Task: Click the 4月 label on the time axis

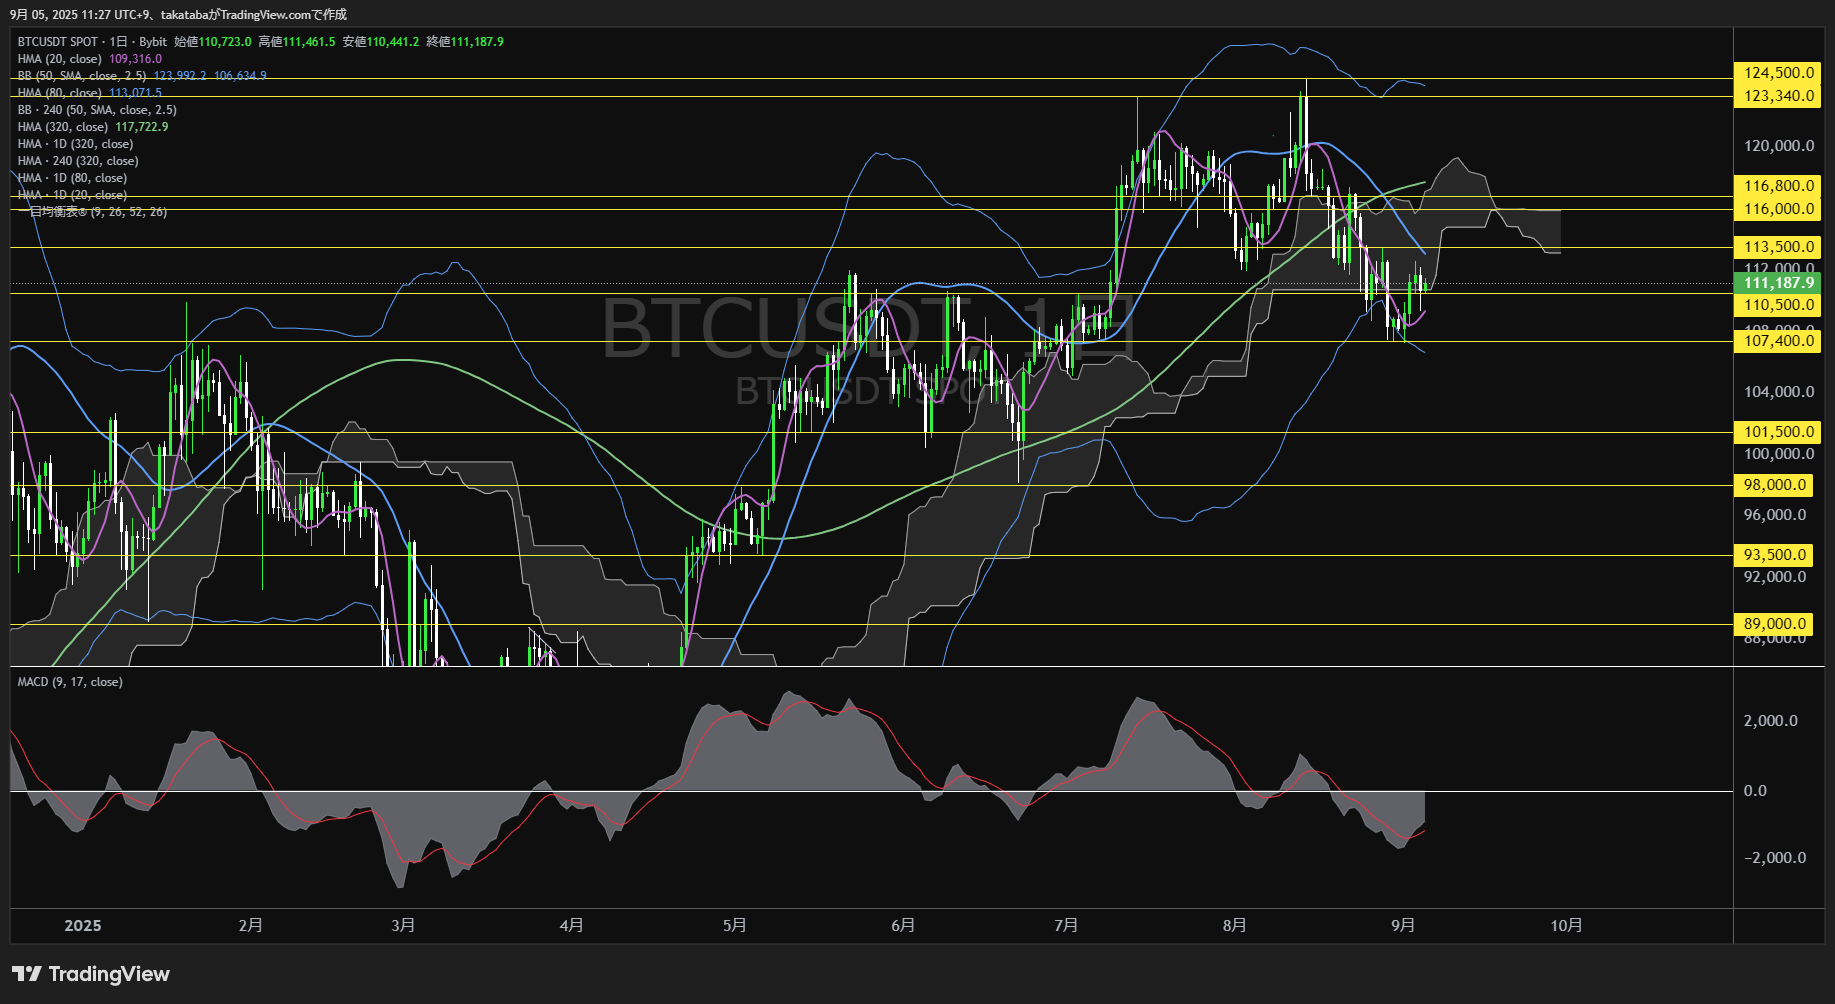Action: (571, 926)
